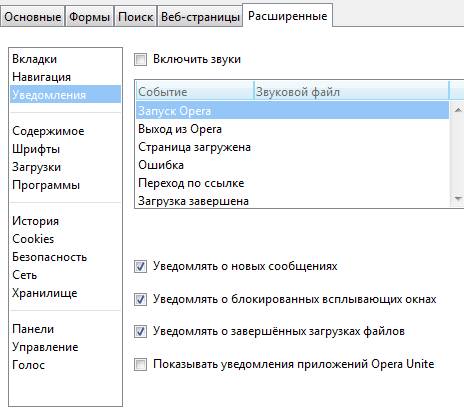Enable Показывать уведомления приложений Opera Unite
This screenshot has width=464, height=417.
click(140, 364)
